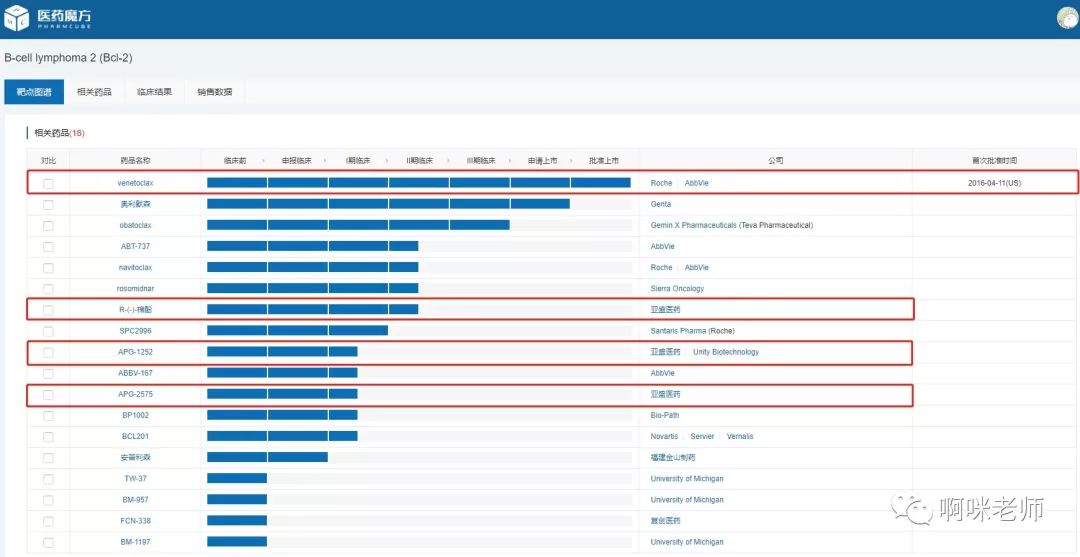Click the TW-37 preclinical progress bar
1080x557 pixels.
click(x=237, y=478)
